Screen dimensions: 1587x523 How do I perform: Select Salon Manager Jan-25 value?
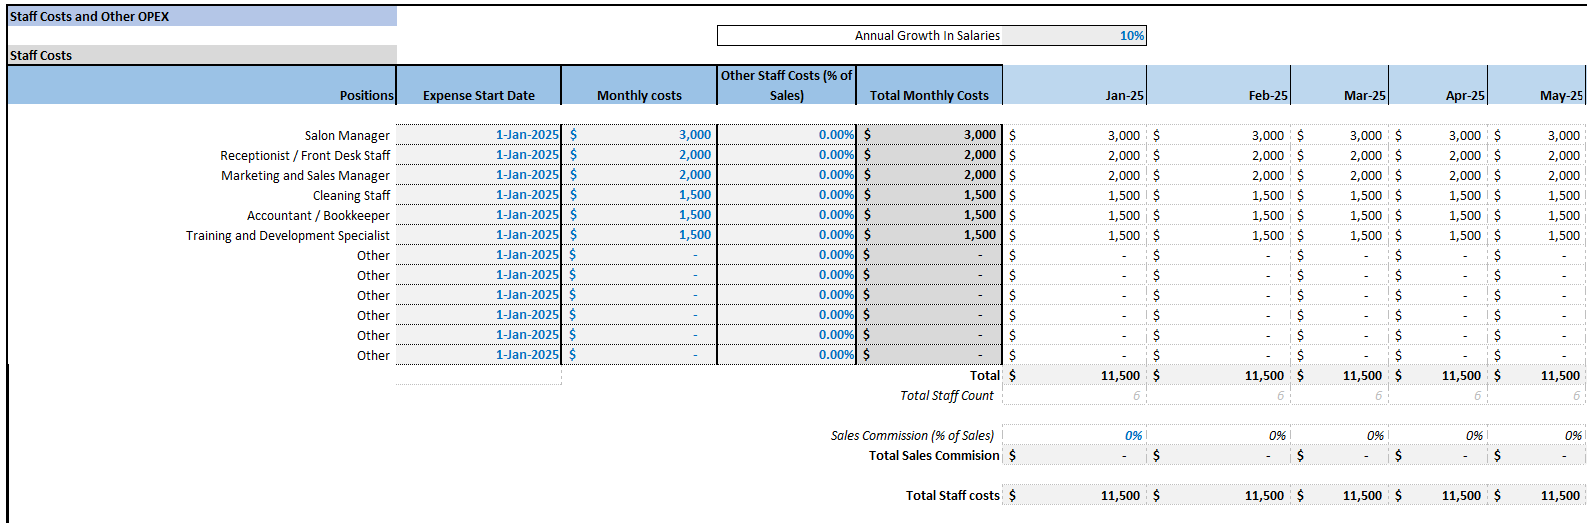click(1075, 135)
